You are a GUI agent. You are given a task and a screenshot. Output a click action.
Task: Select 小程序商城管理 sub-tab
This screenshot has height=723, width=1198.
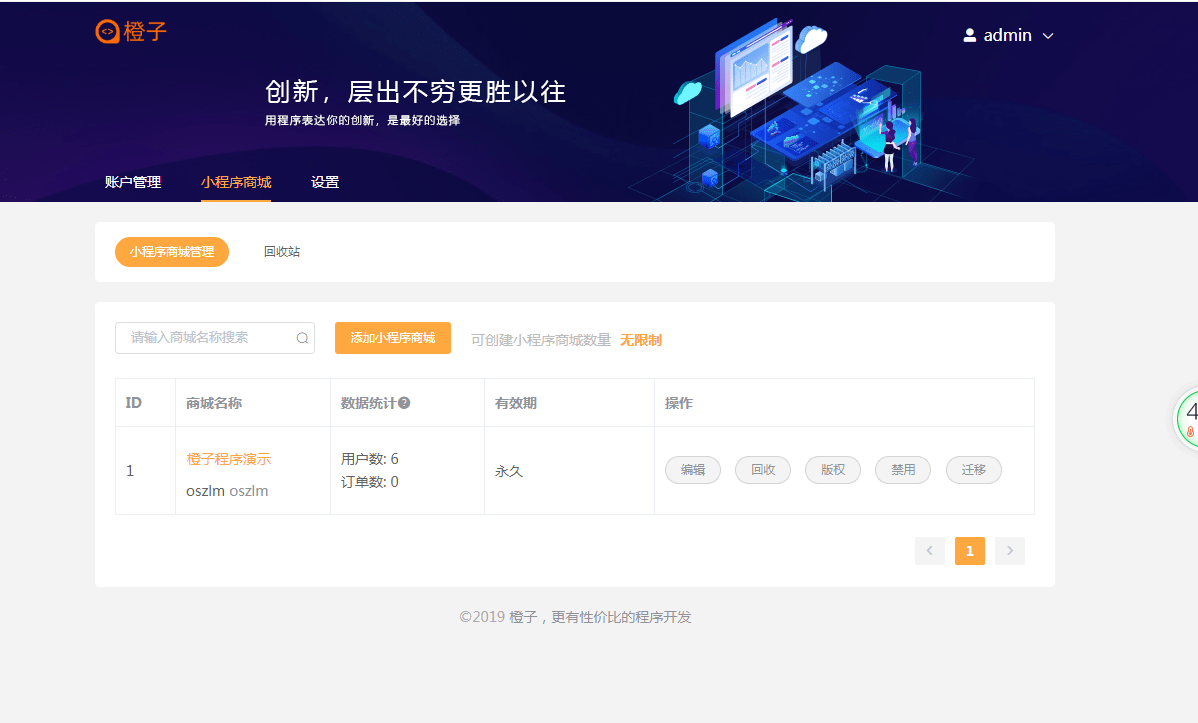click(x=172, y=252)
